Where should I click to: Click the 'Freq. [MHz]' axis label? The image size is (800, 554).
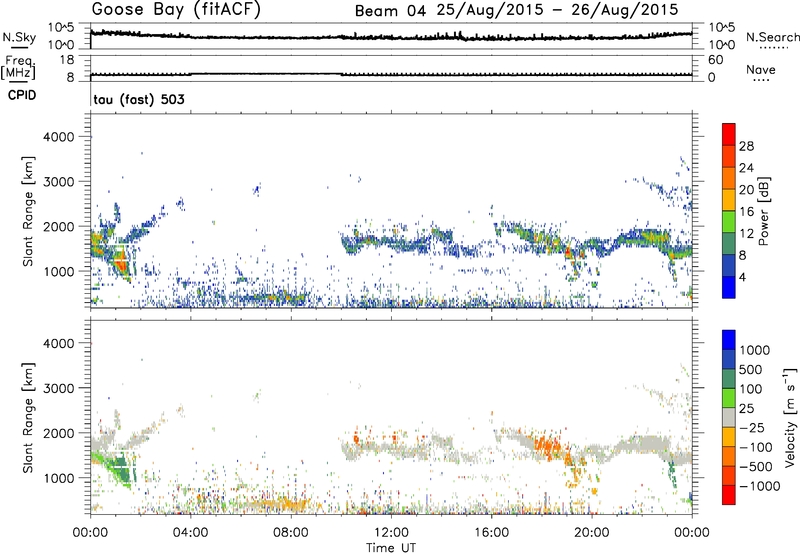[x=18, y=67]
